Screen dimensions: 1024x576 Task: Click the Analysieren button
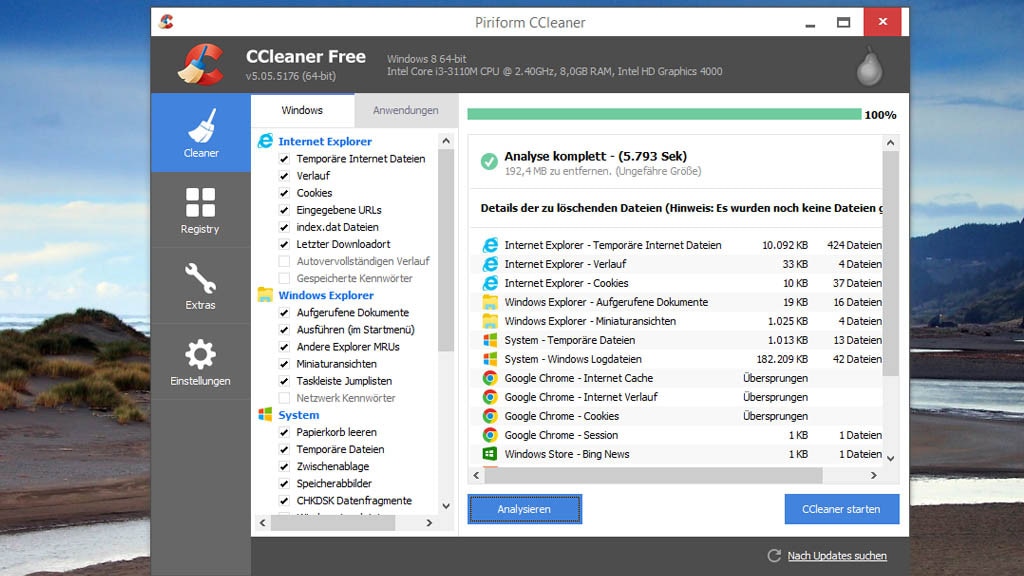[524, 509]
